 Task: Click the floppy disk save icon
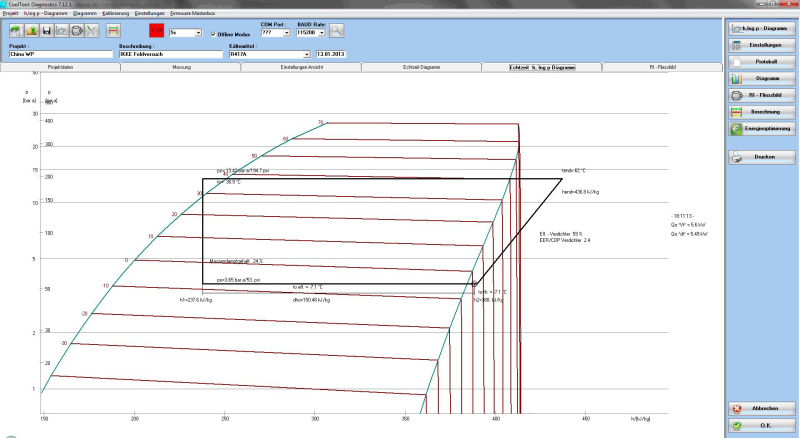click(x=46, y=31)
